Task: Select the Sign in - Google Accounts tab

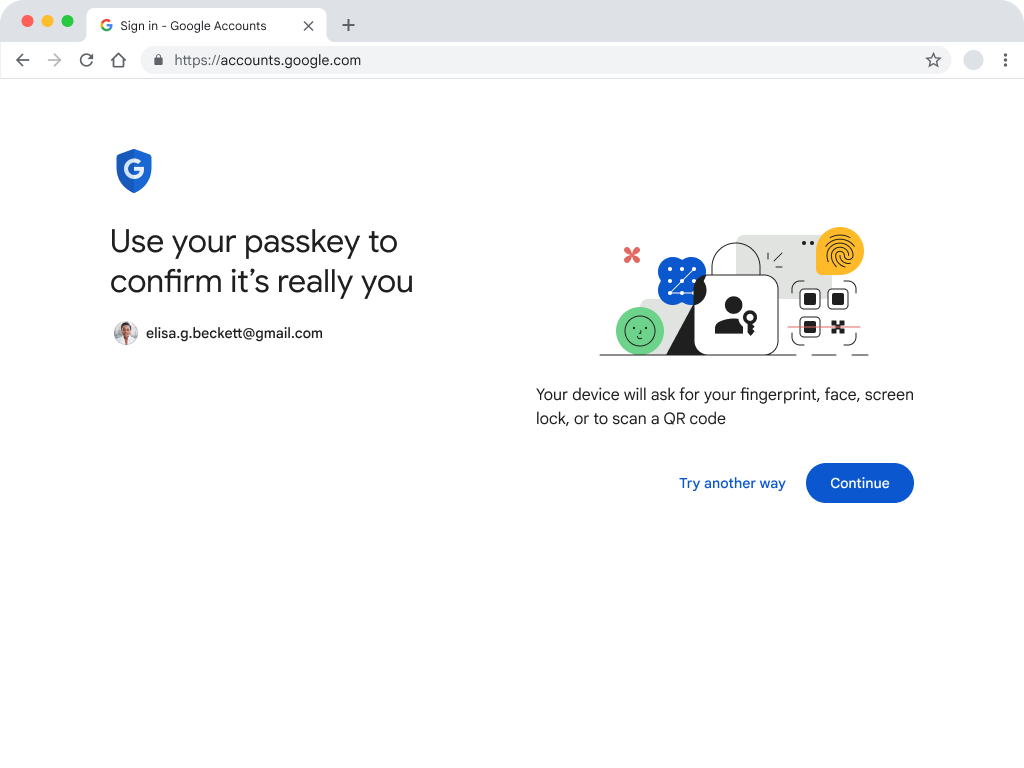Action: point(193,25)
